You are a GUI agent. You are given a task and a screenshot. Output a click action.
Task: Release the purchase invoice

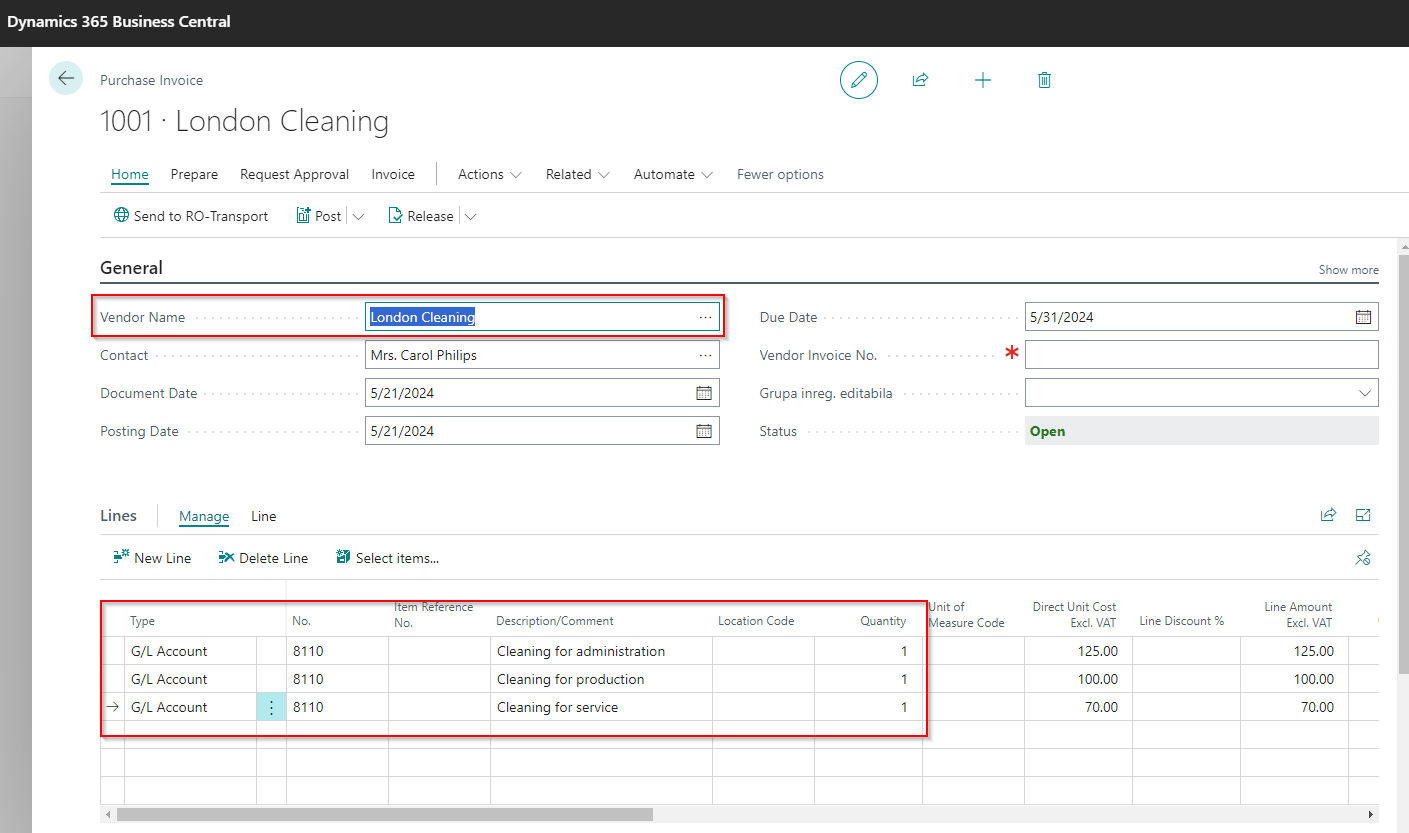421,216
